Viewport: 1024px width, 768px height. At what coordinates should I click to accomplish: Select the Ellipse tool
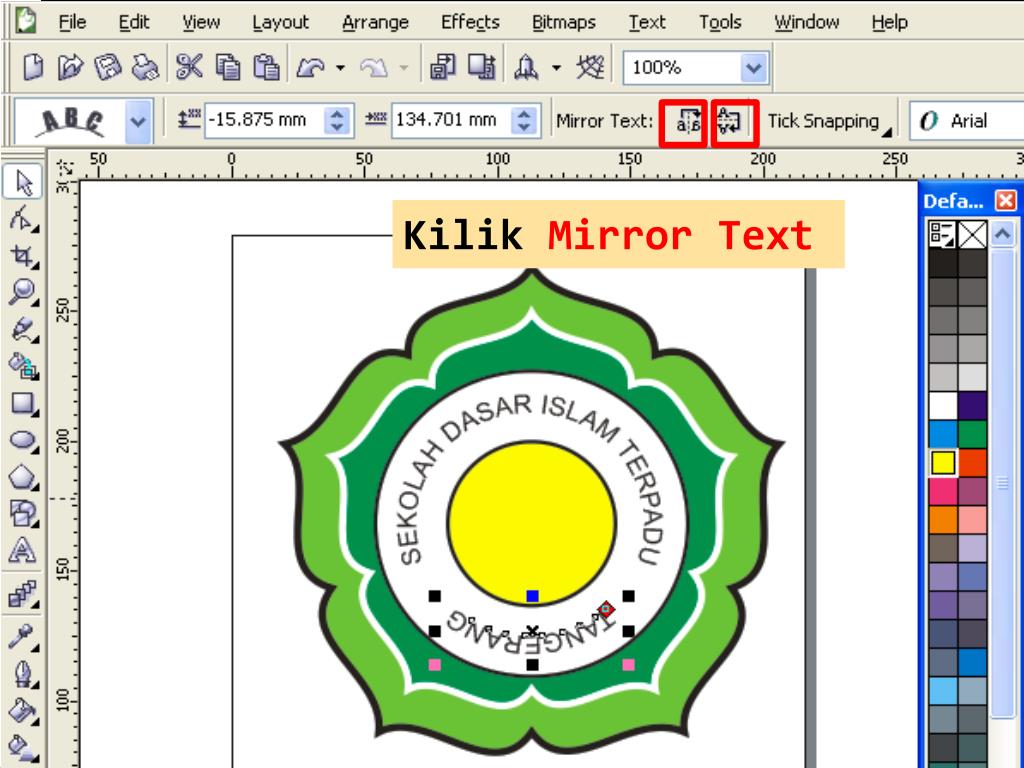[23, 440]
